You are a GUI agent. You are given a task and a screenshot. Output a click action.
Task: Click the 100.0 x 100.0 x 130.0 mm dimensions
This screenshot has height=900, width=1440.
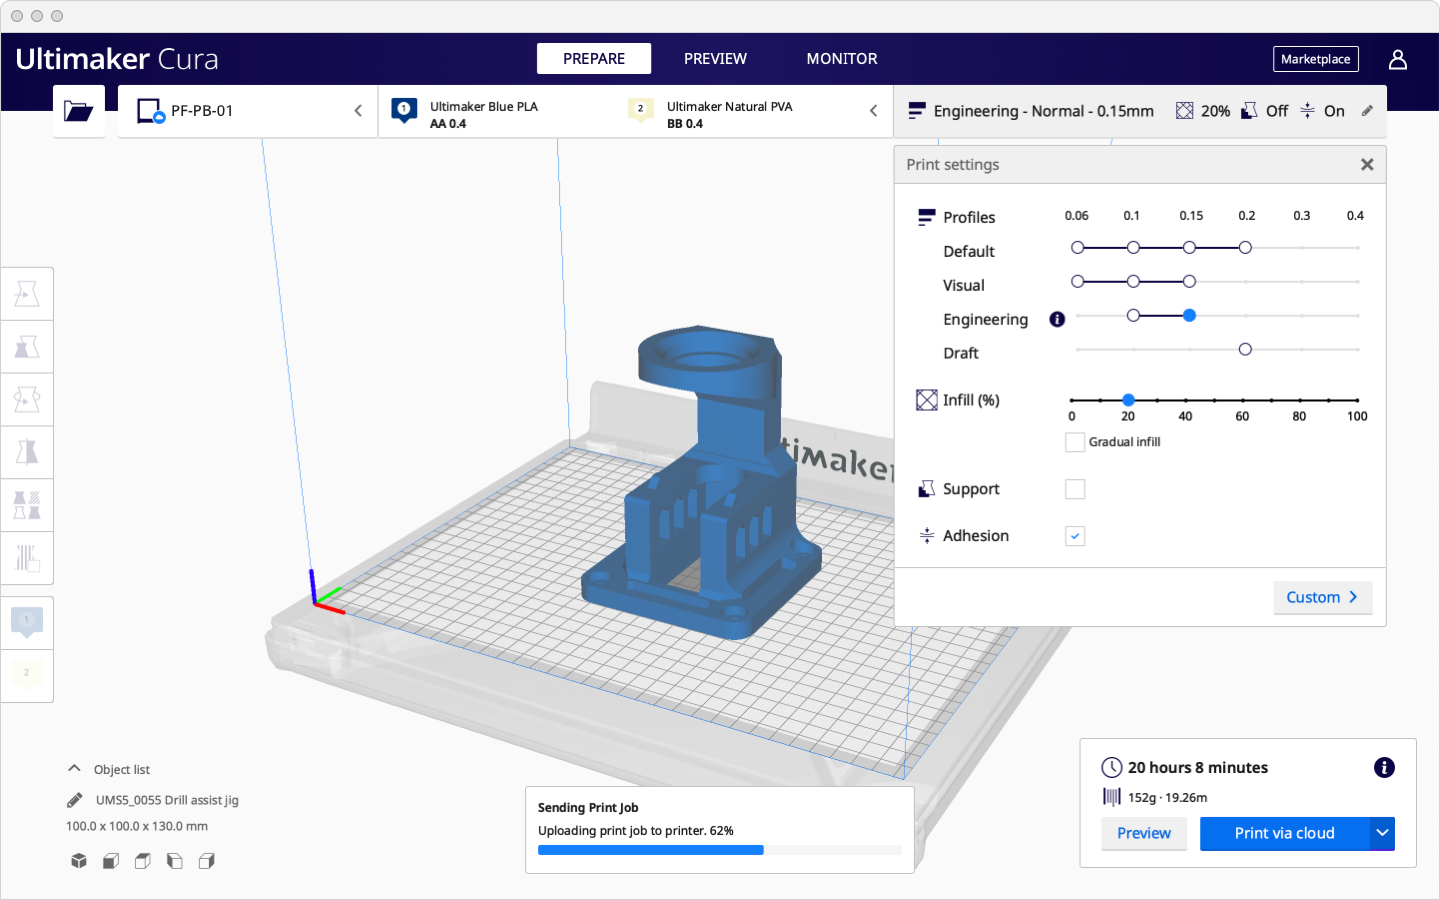pos(137,826)
